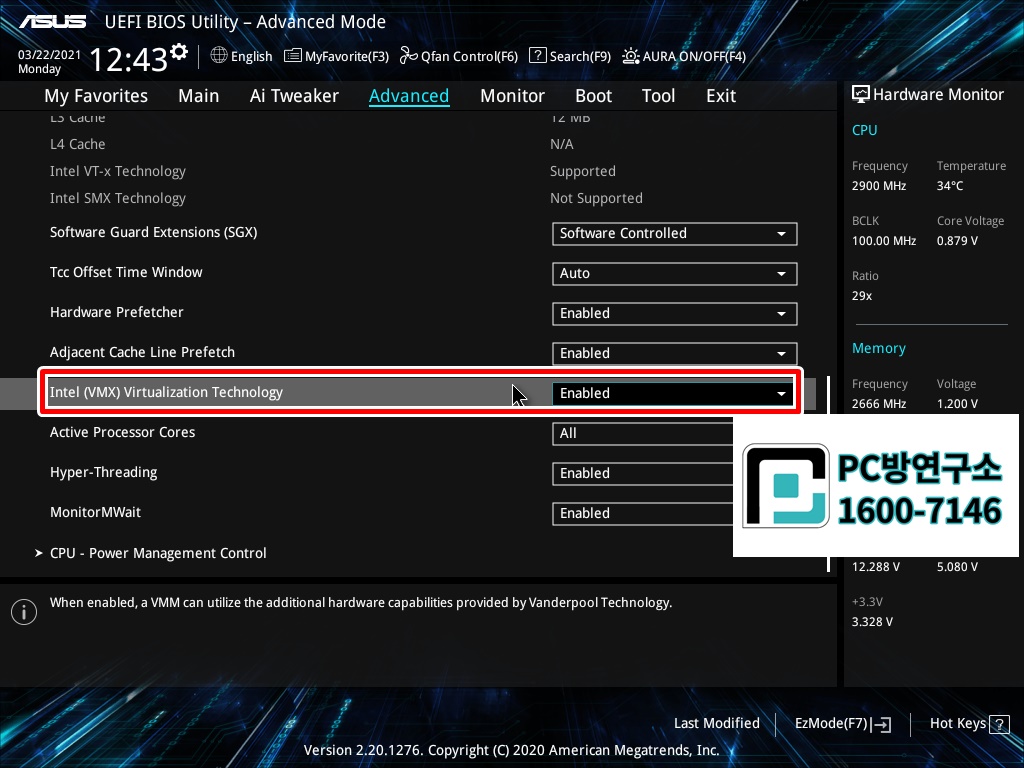
Task: Click the EzMode exit arrow icon
Action: click(881, 724)
